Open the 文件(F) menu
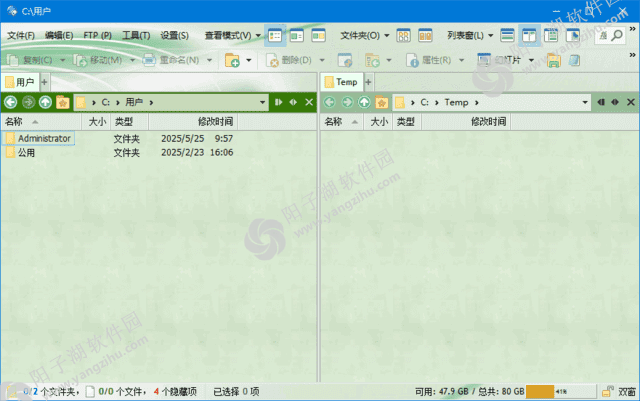The image size is (640, 401). pos(20,36)
